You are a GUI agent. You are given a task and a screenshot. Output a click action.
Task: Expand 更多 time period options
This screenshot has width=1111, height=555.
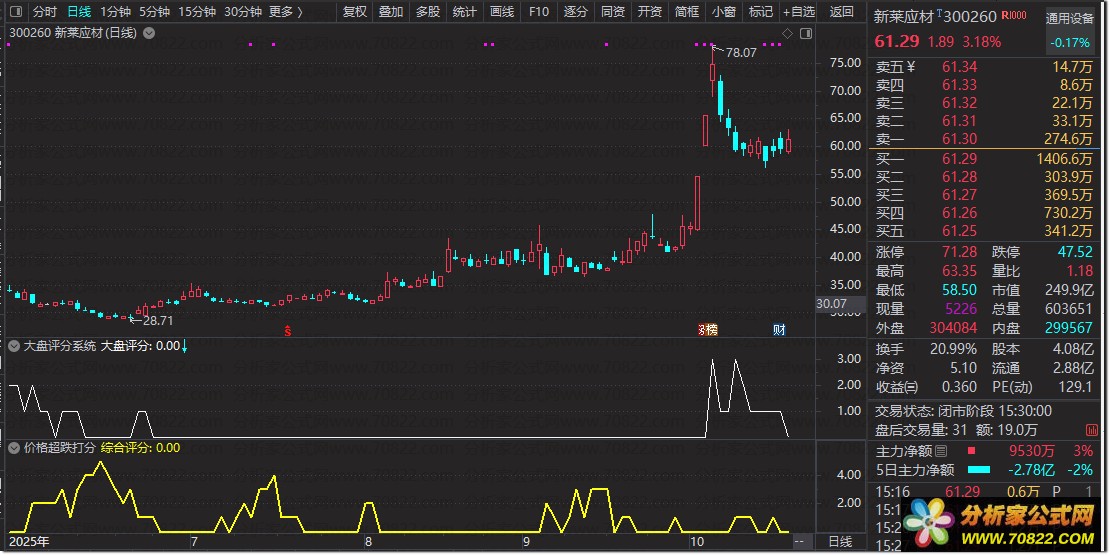point(286,11)
